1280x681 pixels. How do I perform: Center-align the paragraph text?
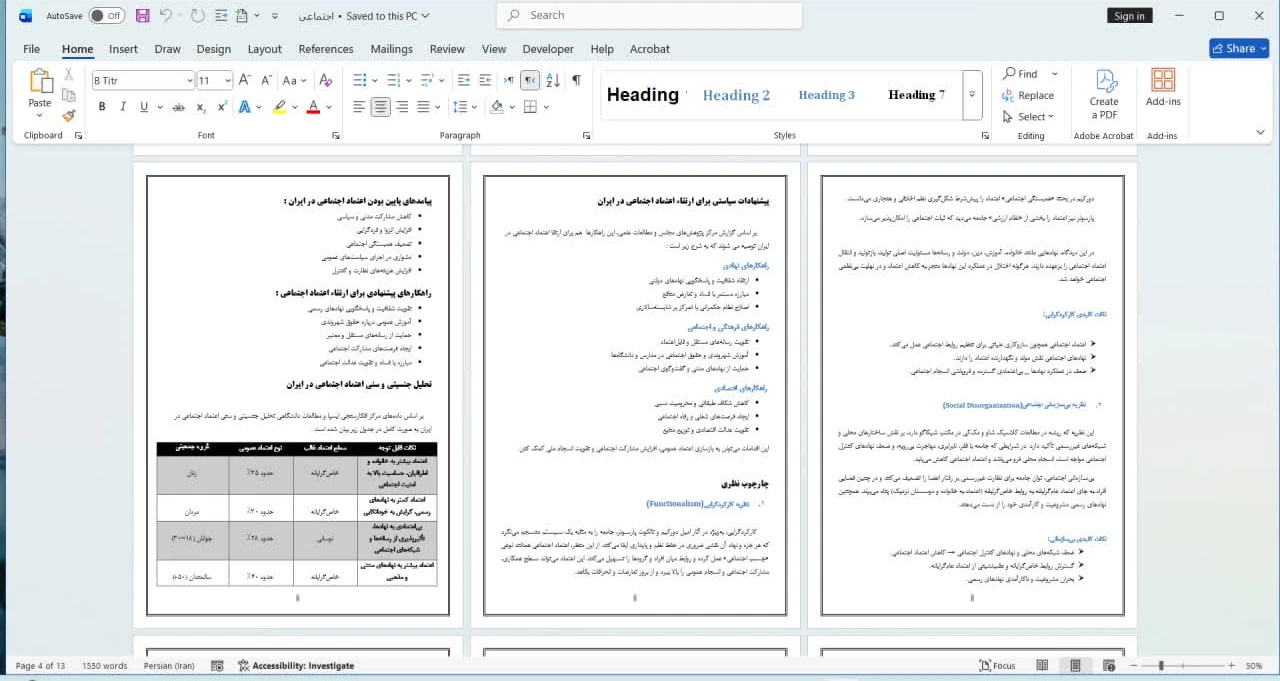coord(380,107)
